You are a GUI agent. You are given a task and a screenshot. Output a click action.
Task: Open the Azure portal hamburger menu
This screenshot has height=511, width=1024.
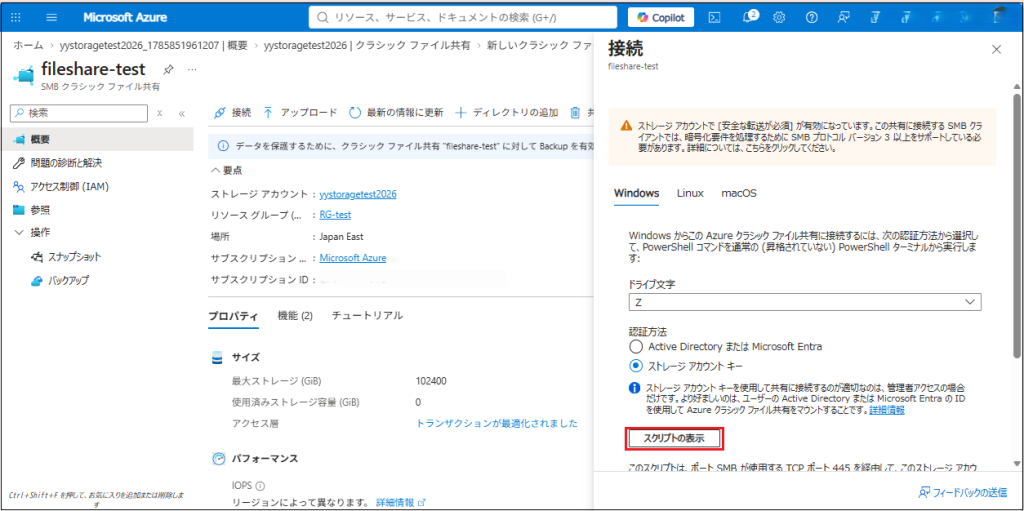(52, 18)
